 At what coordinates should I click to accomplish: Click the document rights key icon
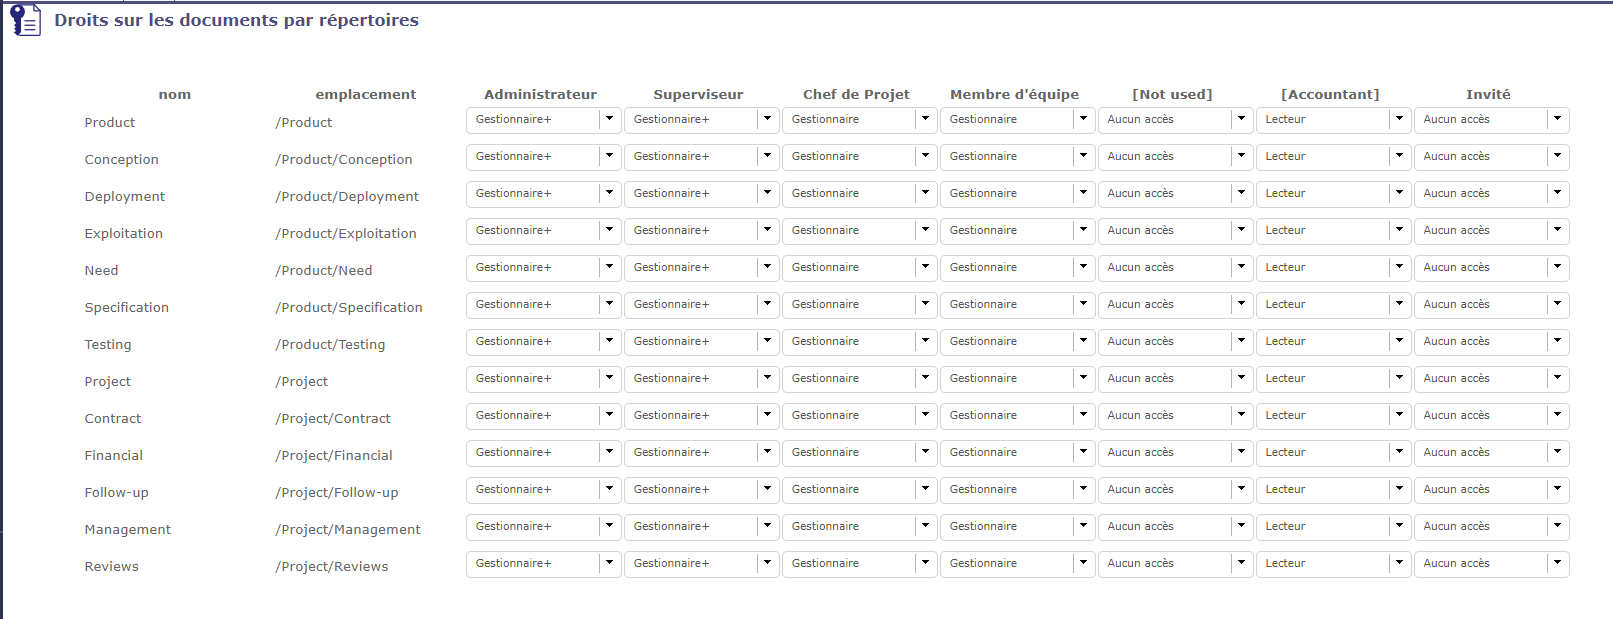point(25,20)
